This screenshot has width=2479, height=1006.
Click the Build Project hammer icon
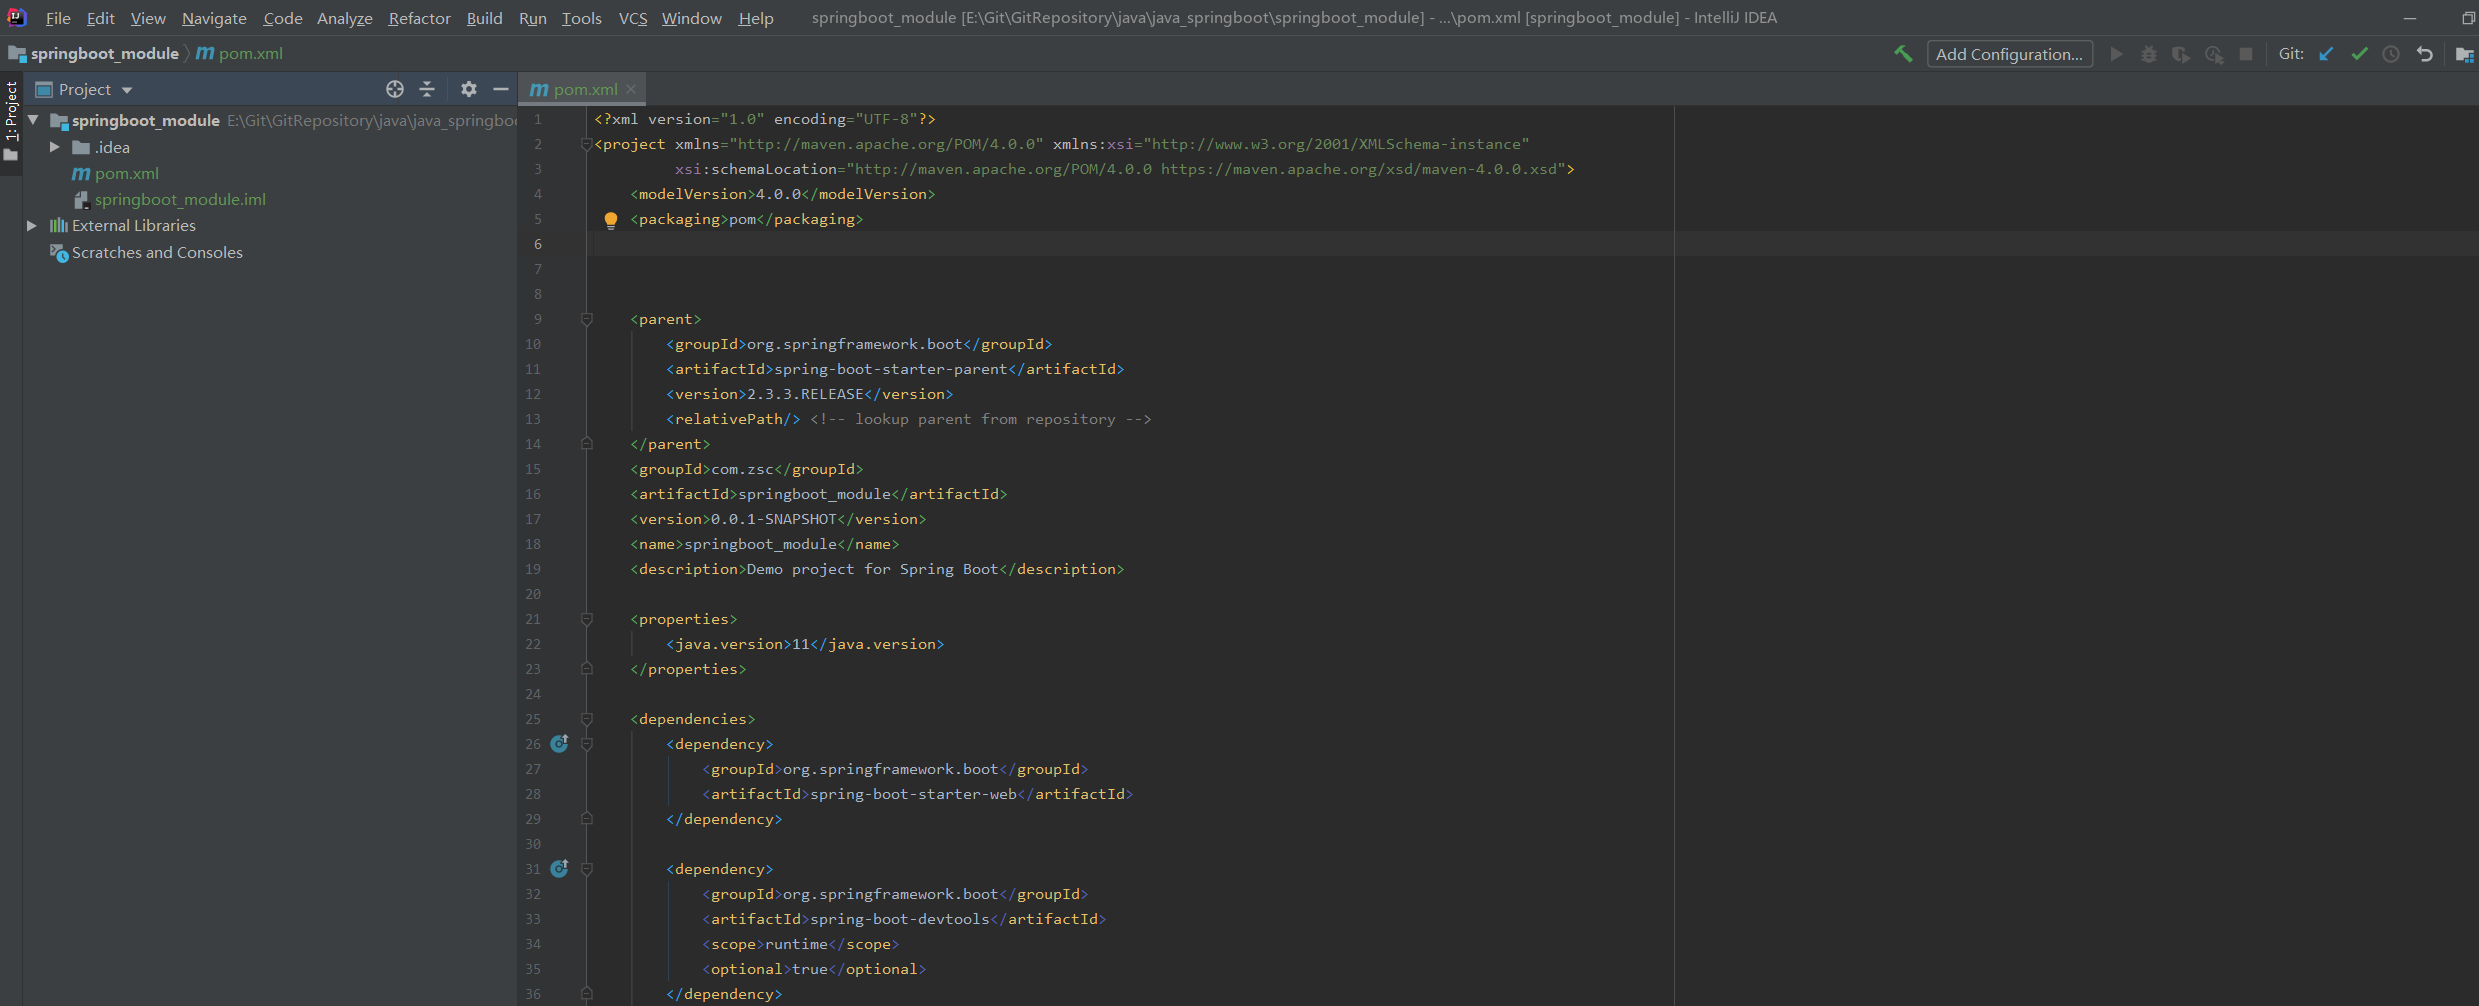click(1903, 54)
